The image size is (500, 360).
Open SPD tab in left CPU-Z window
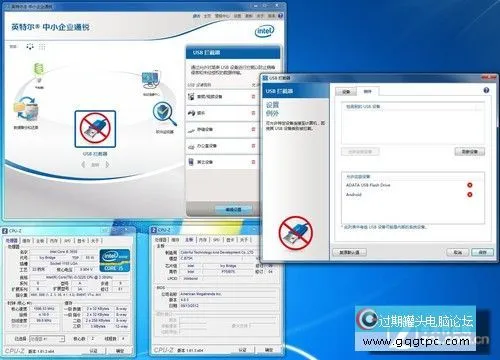pyautogui.click(x=67, y=241)
